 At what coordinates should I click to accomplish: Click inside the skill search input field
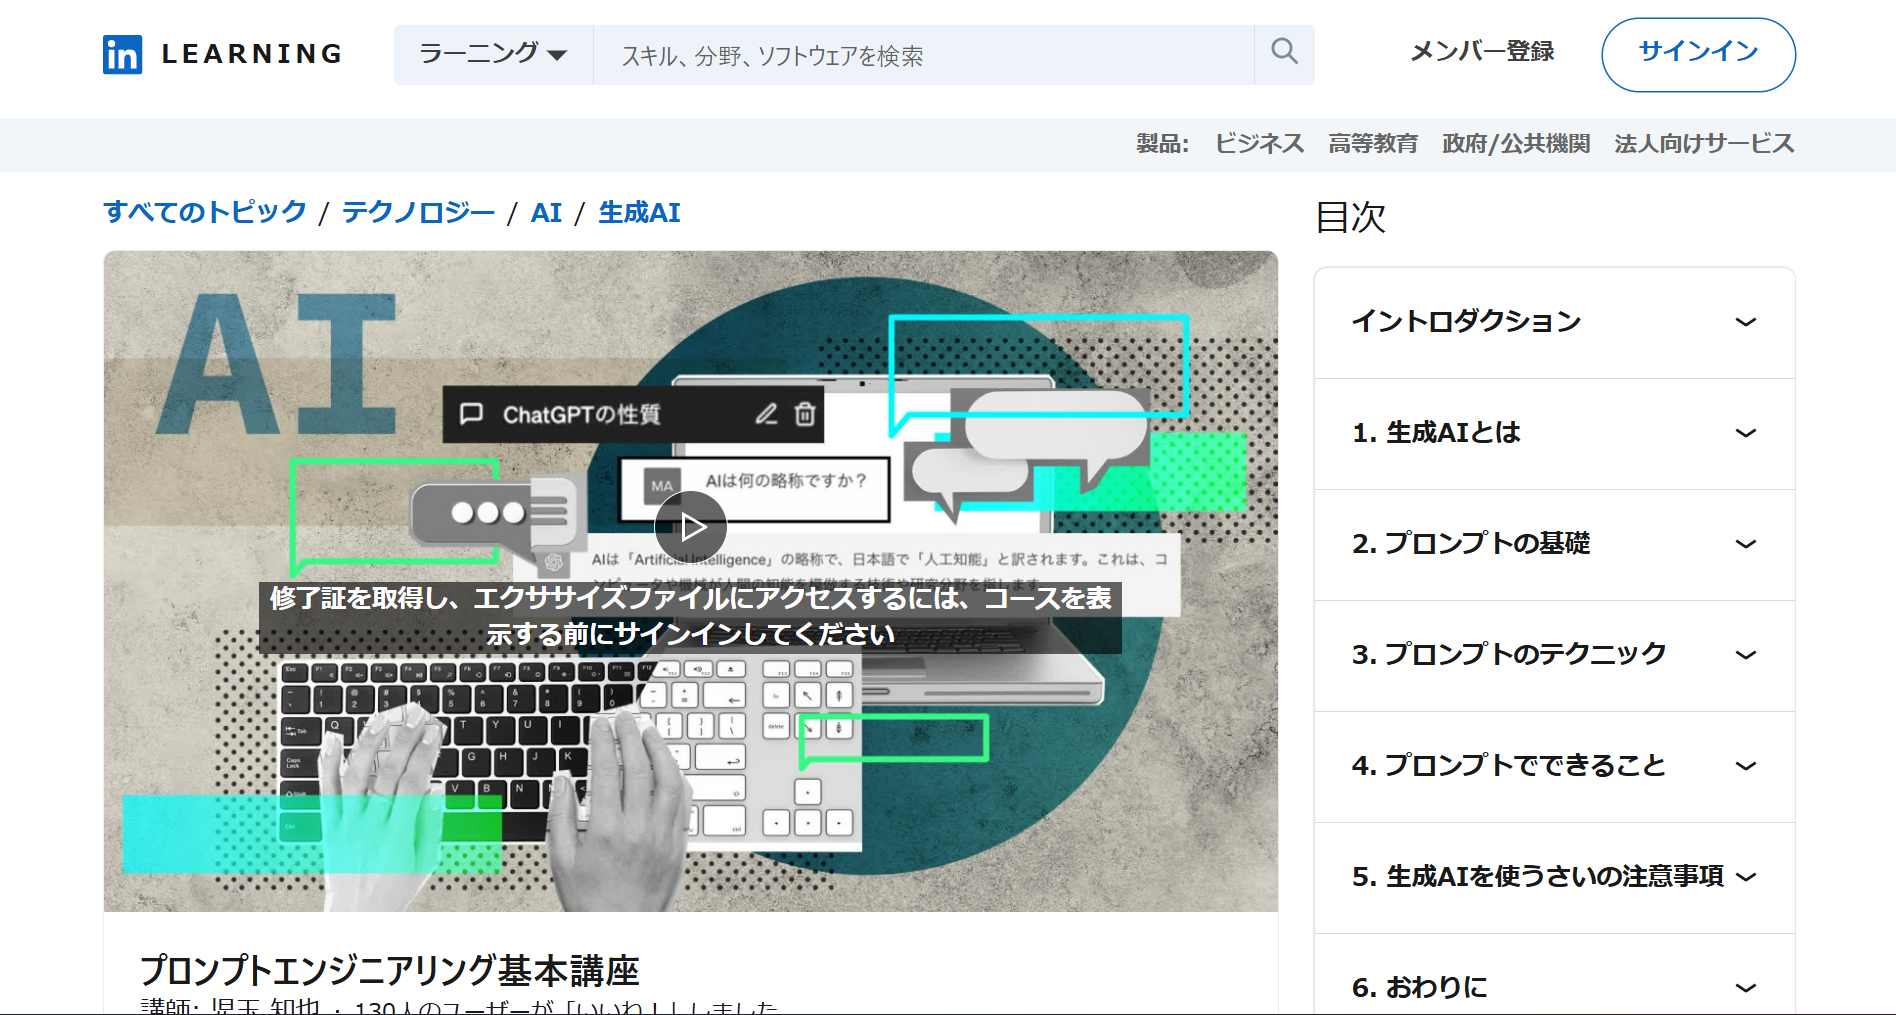click(900, 55)
